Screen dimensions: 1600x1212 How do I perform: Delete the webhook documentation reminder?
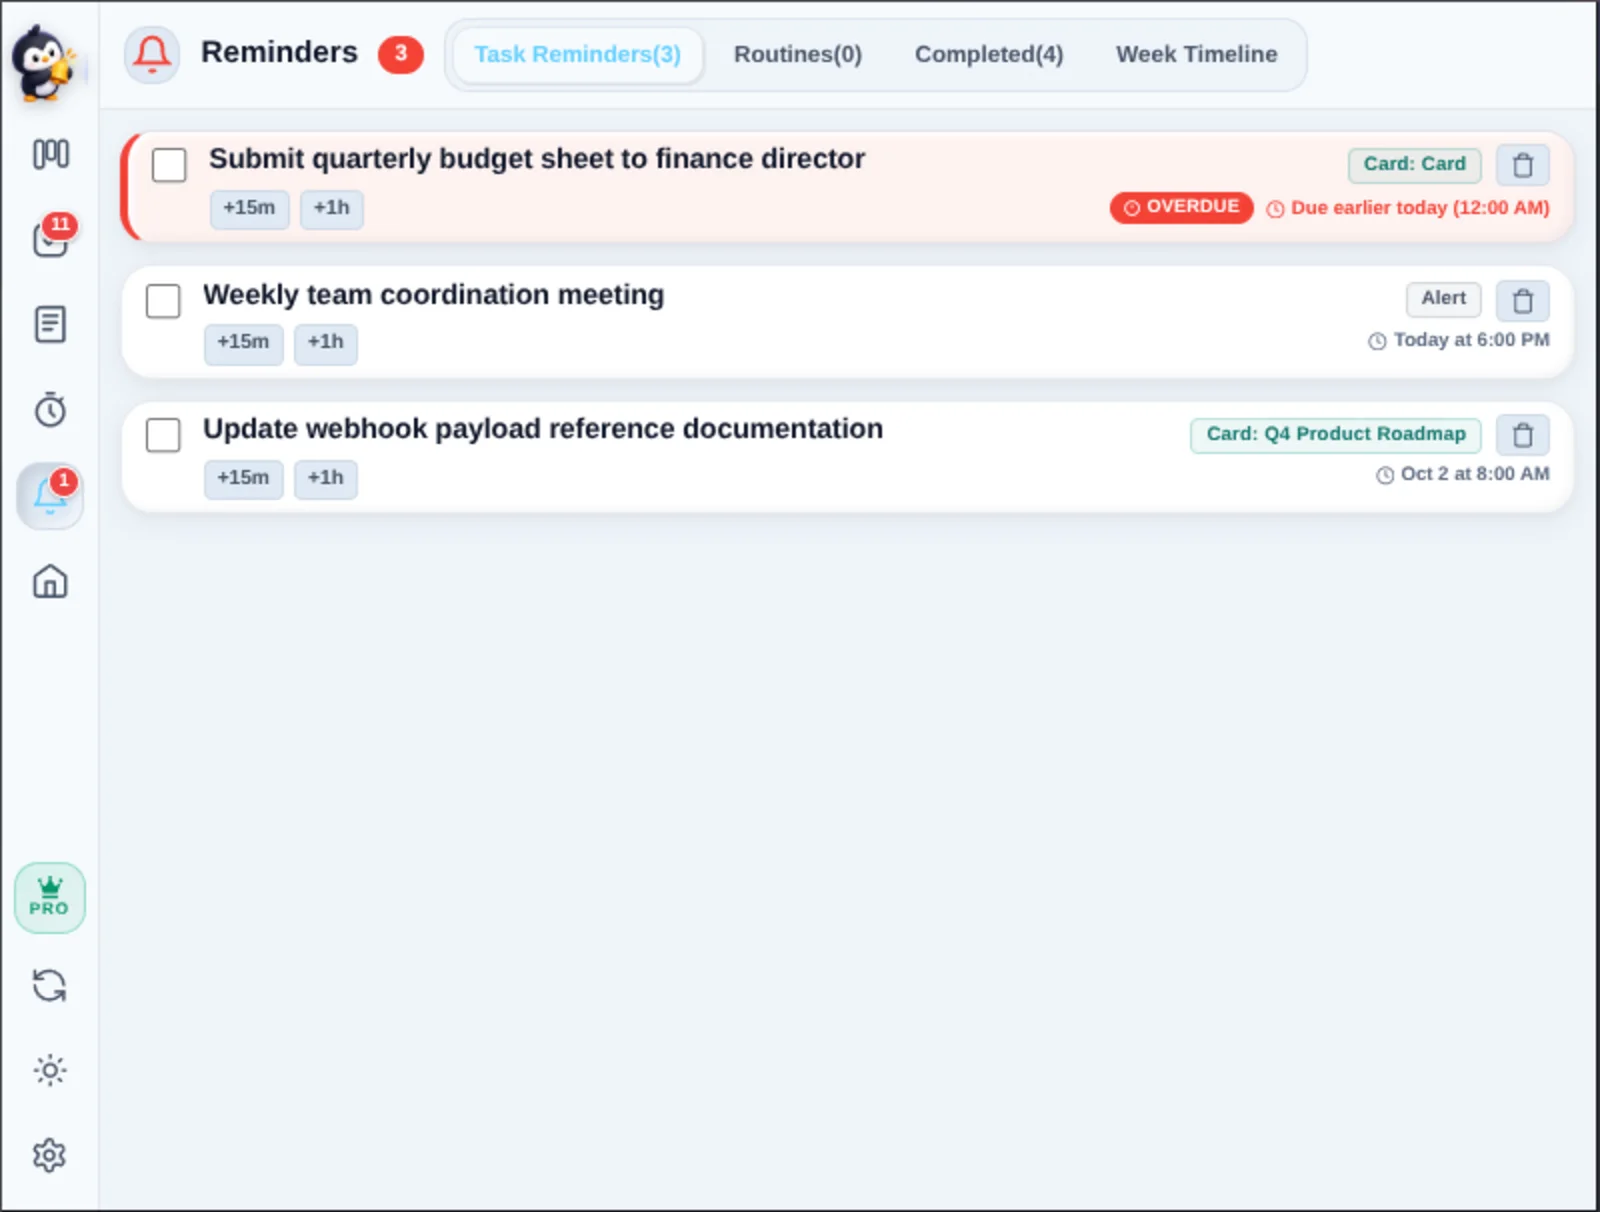pyautogui.click(x=1522, y=435)
